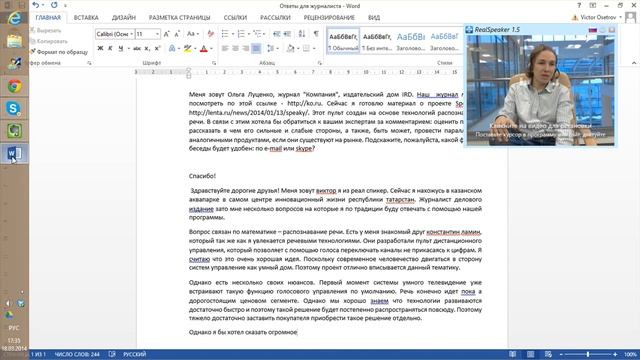Toggle strikethrough abc formatting
Screen dimensions: 640x360
[137, 49]
